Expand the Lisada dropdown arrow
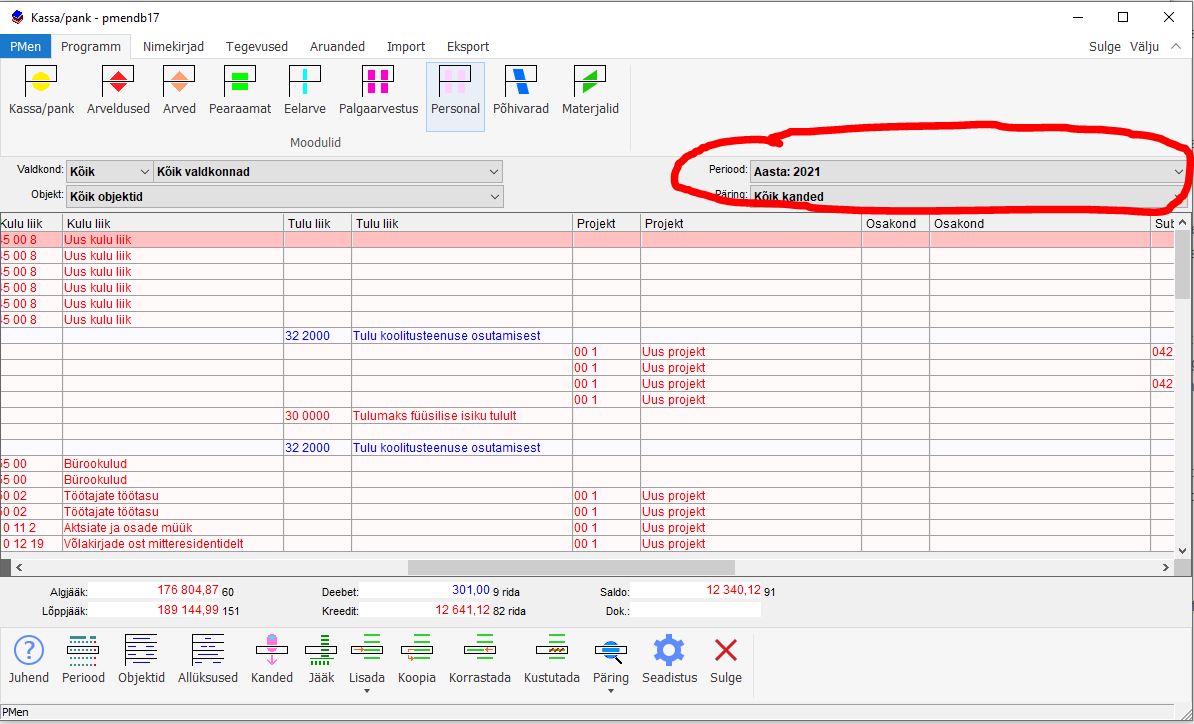 point(367,691)
